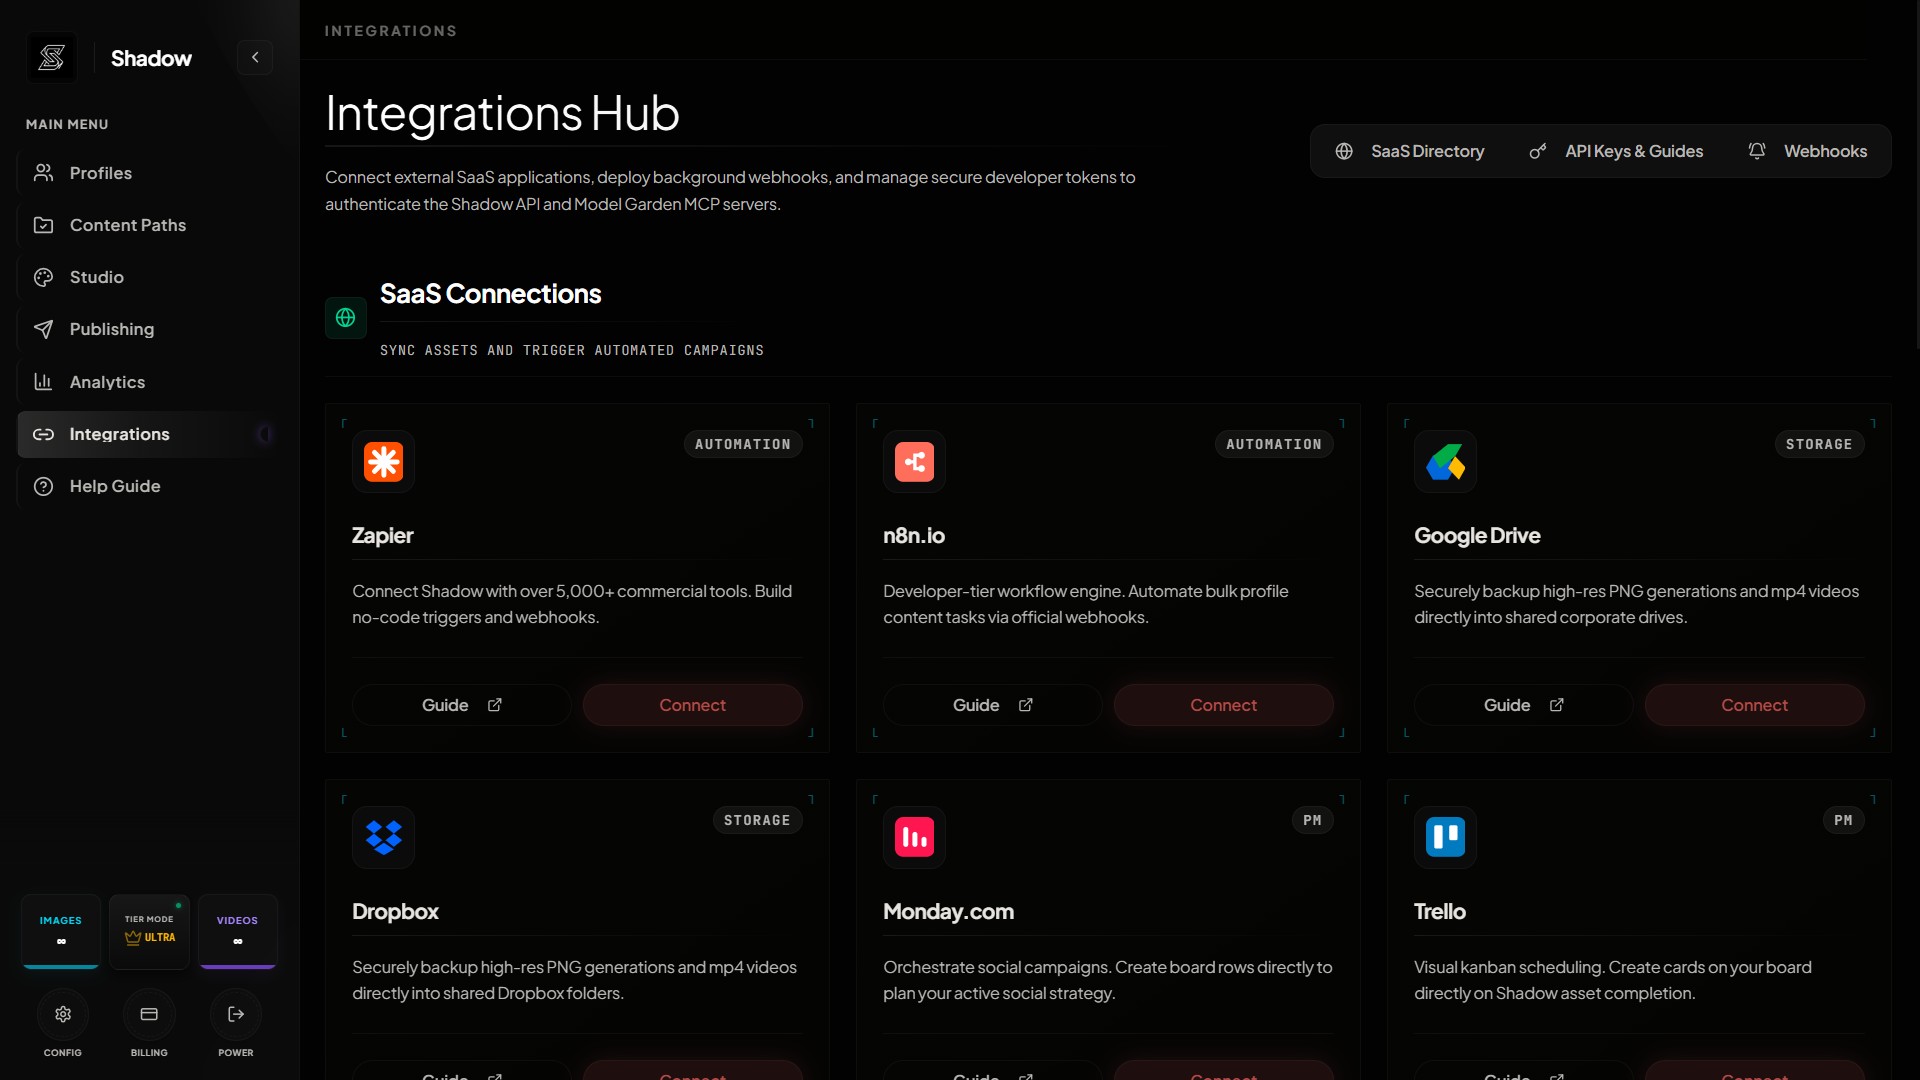Click the Dropbox app icon

click(384, 838)
